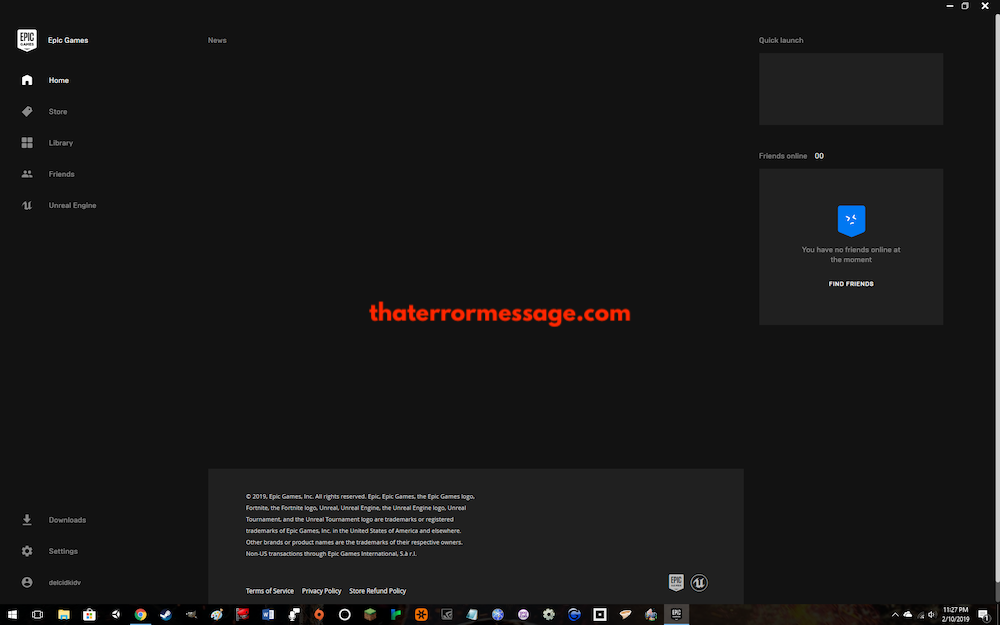Open the Home section in the sidebar
The height and width of the screenshot is (625, 1000).
[x=59, y=80]
